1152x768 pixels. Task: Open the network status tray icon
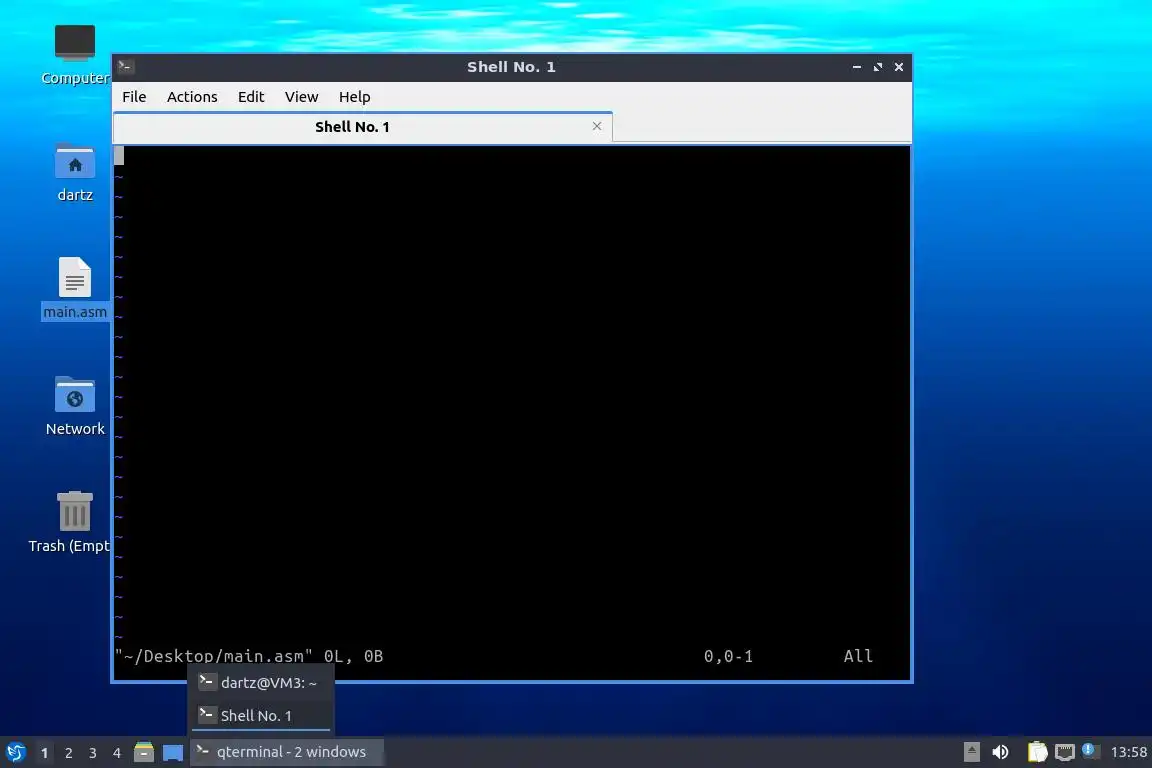point(1065,752)
